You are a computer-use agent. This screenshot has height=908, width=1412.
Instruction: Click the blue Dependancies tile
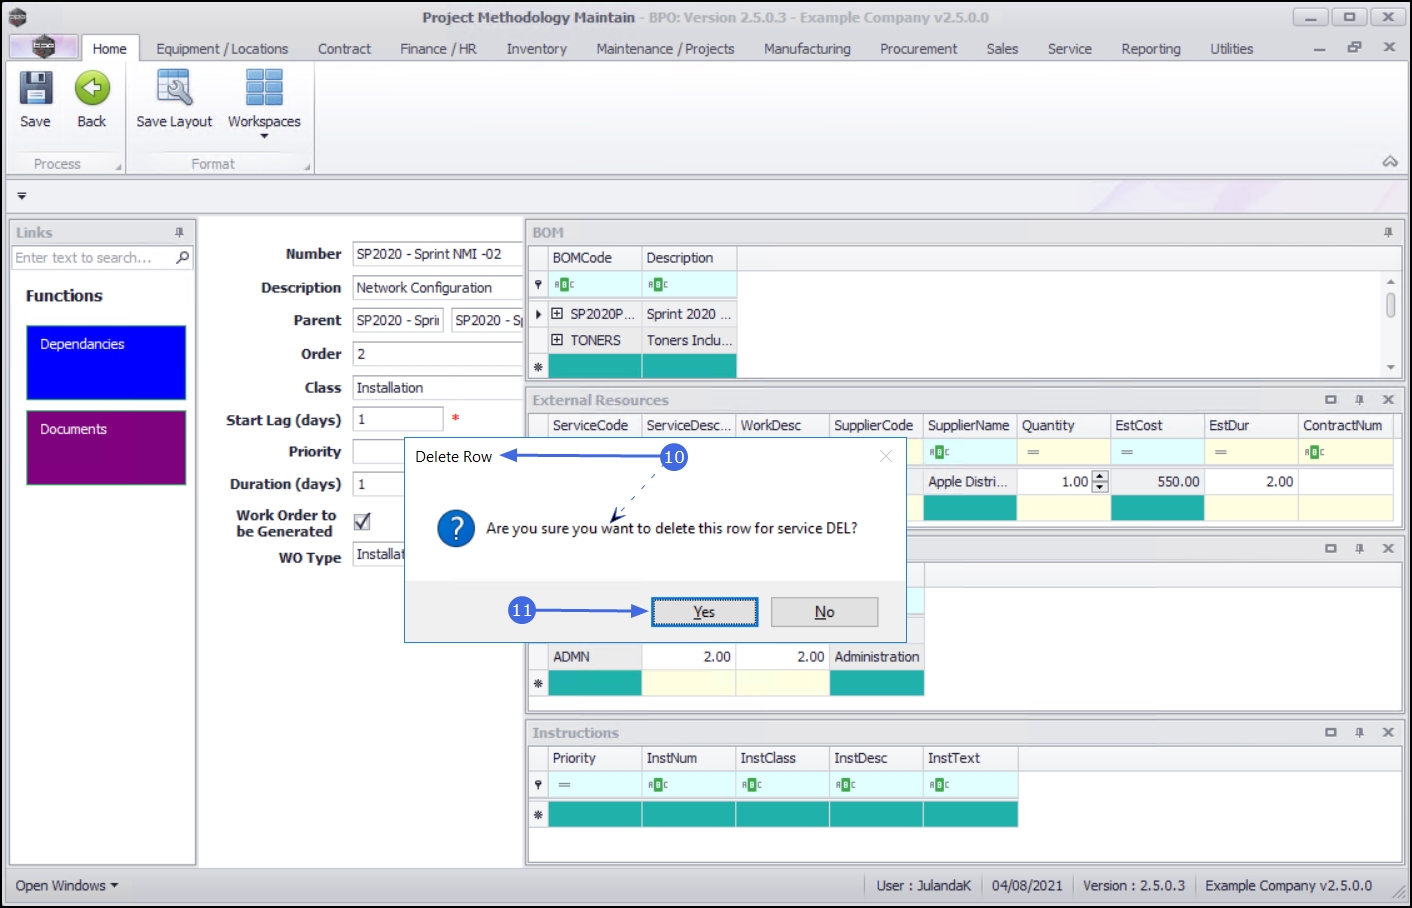106,362
